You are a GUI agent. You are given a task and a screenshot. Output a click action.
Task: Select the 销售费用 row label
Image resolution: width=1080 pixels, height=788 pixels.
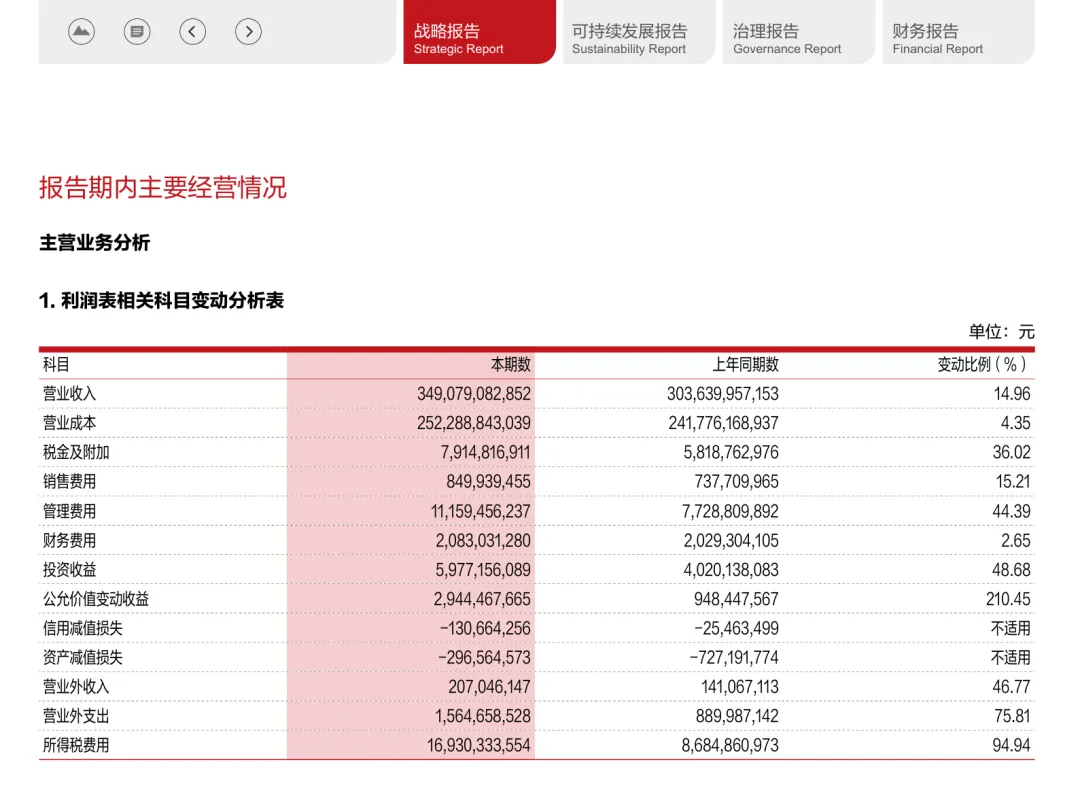(x=70, y=482)
